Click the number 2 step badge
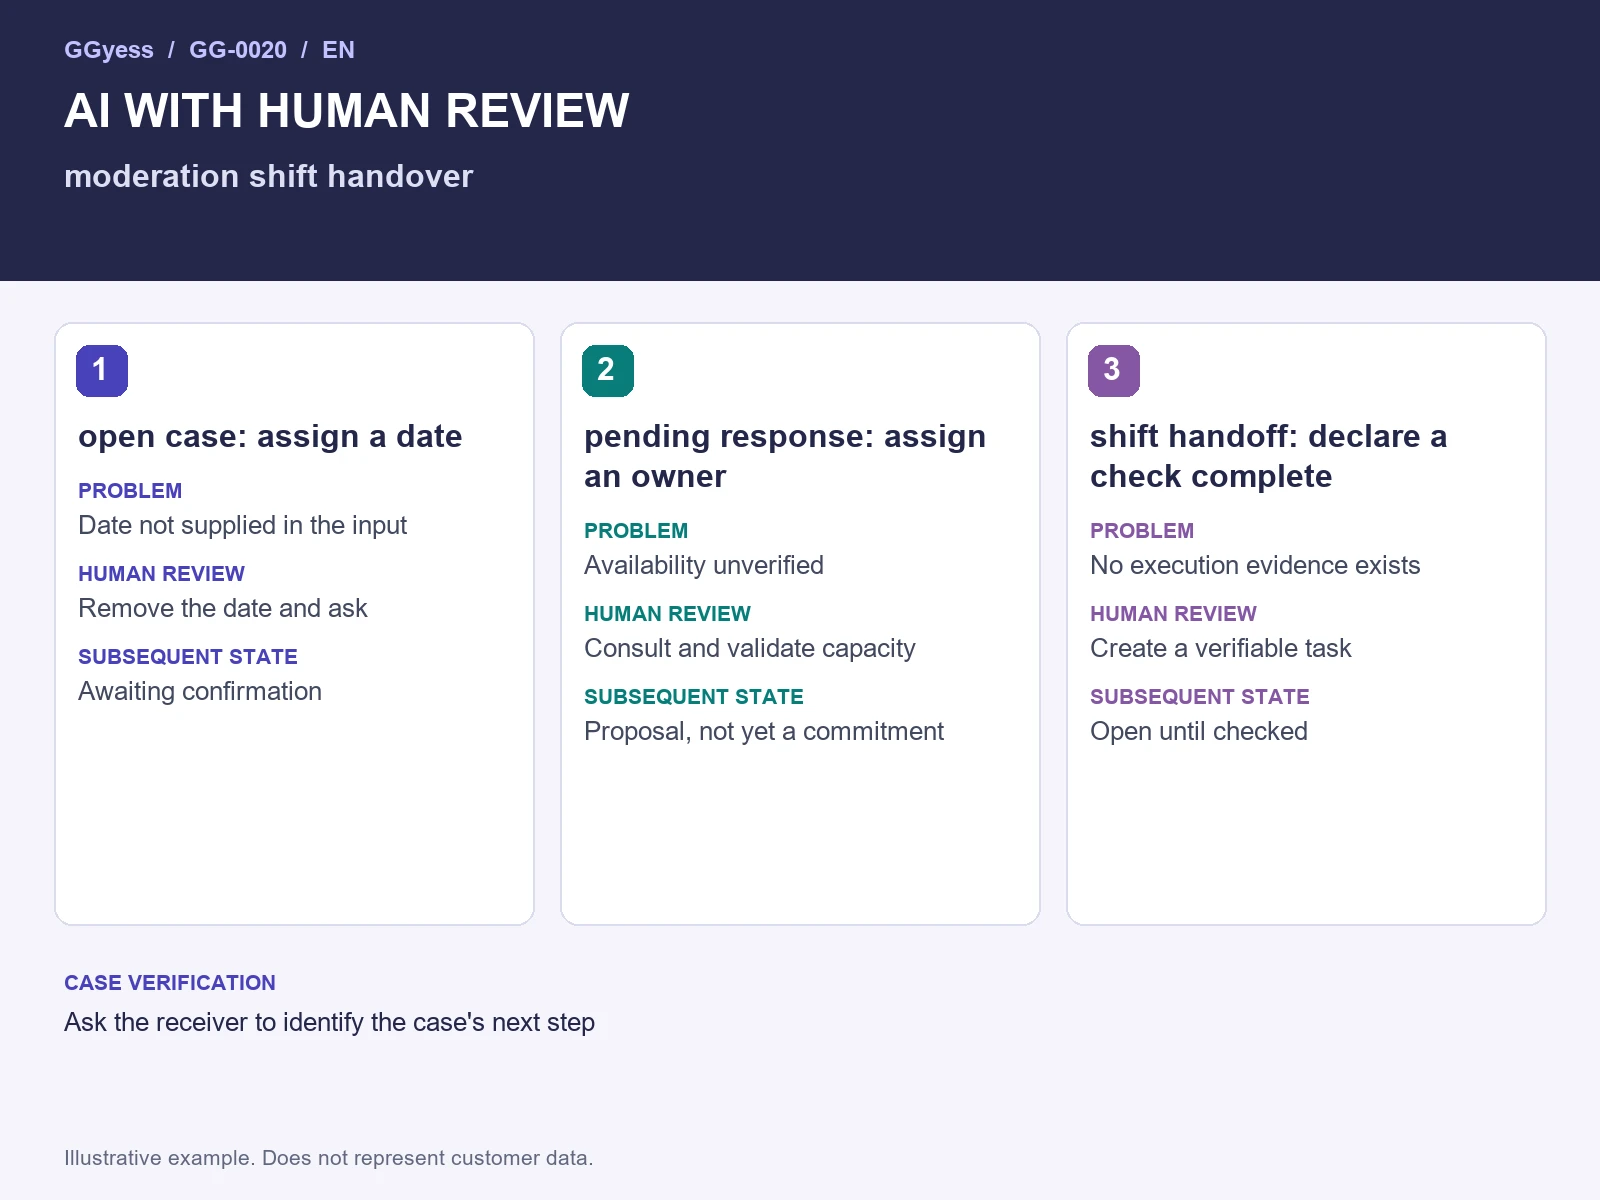 (608, 371)
